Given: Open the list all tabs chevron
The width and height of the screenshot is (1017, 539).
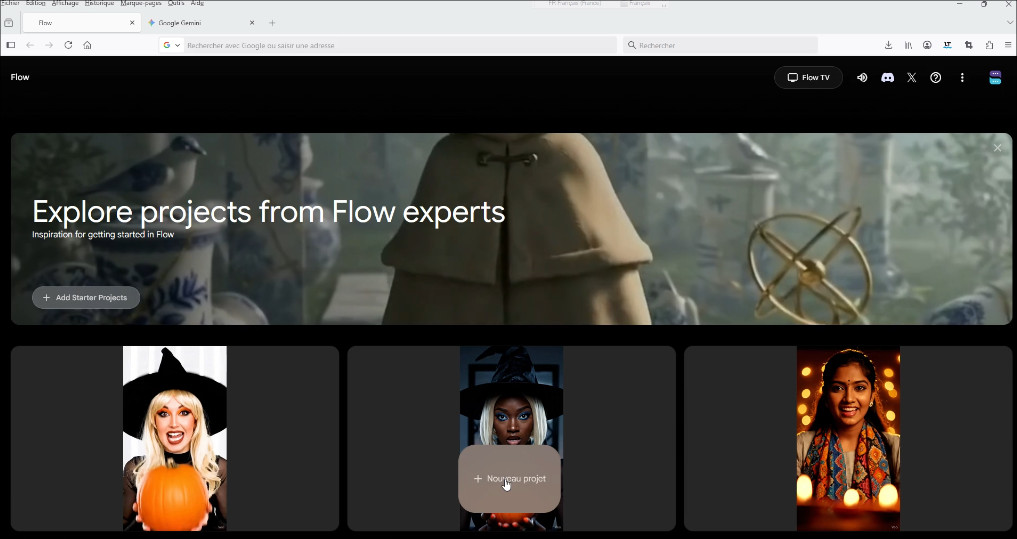Looking at the screenshot, I should (x=1009, y=22).
